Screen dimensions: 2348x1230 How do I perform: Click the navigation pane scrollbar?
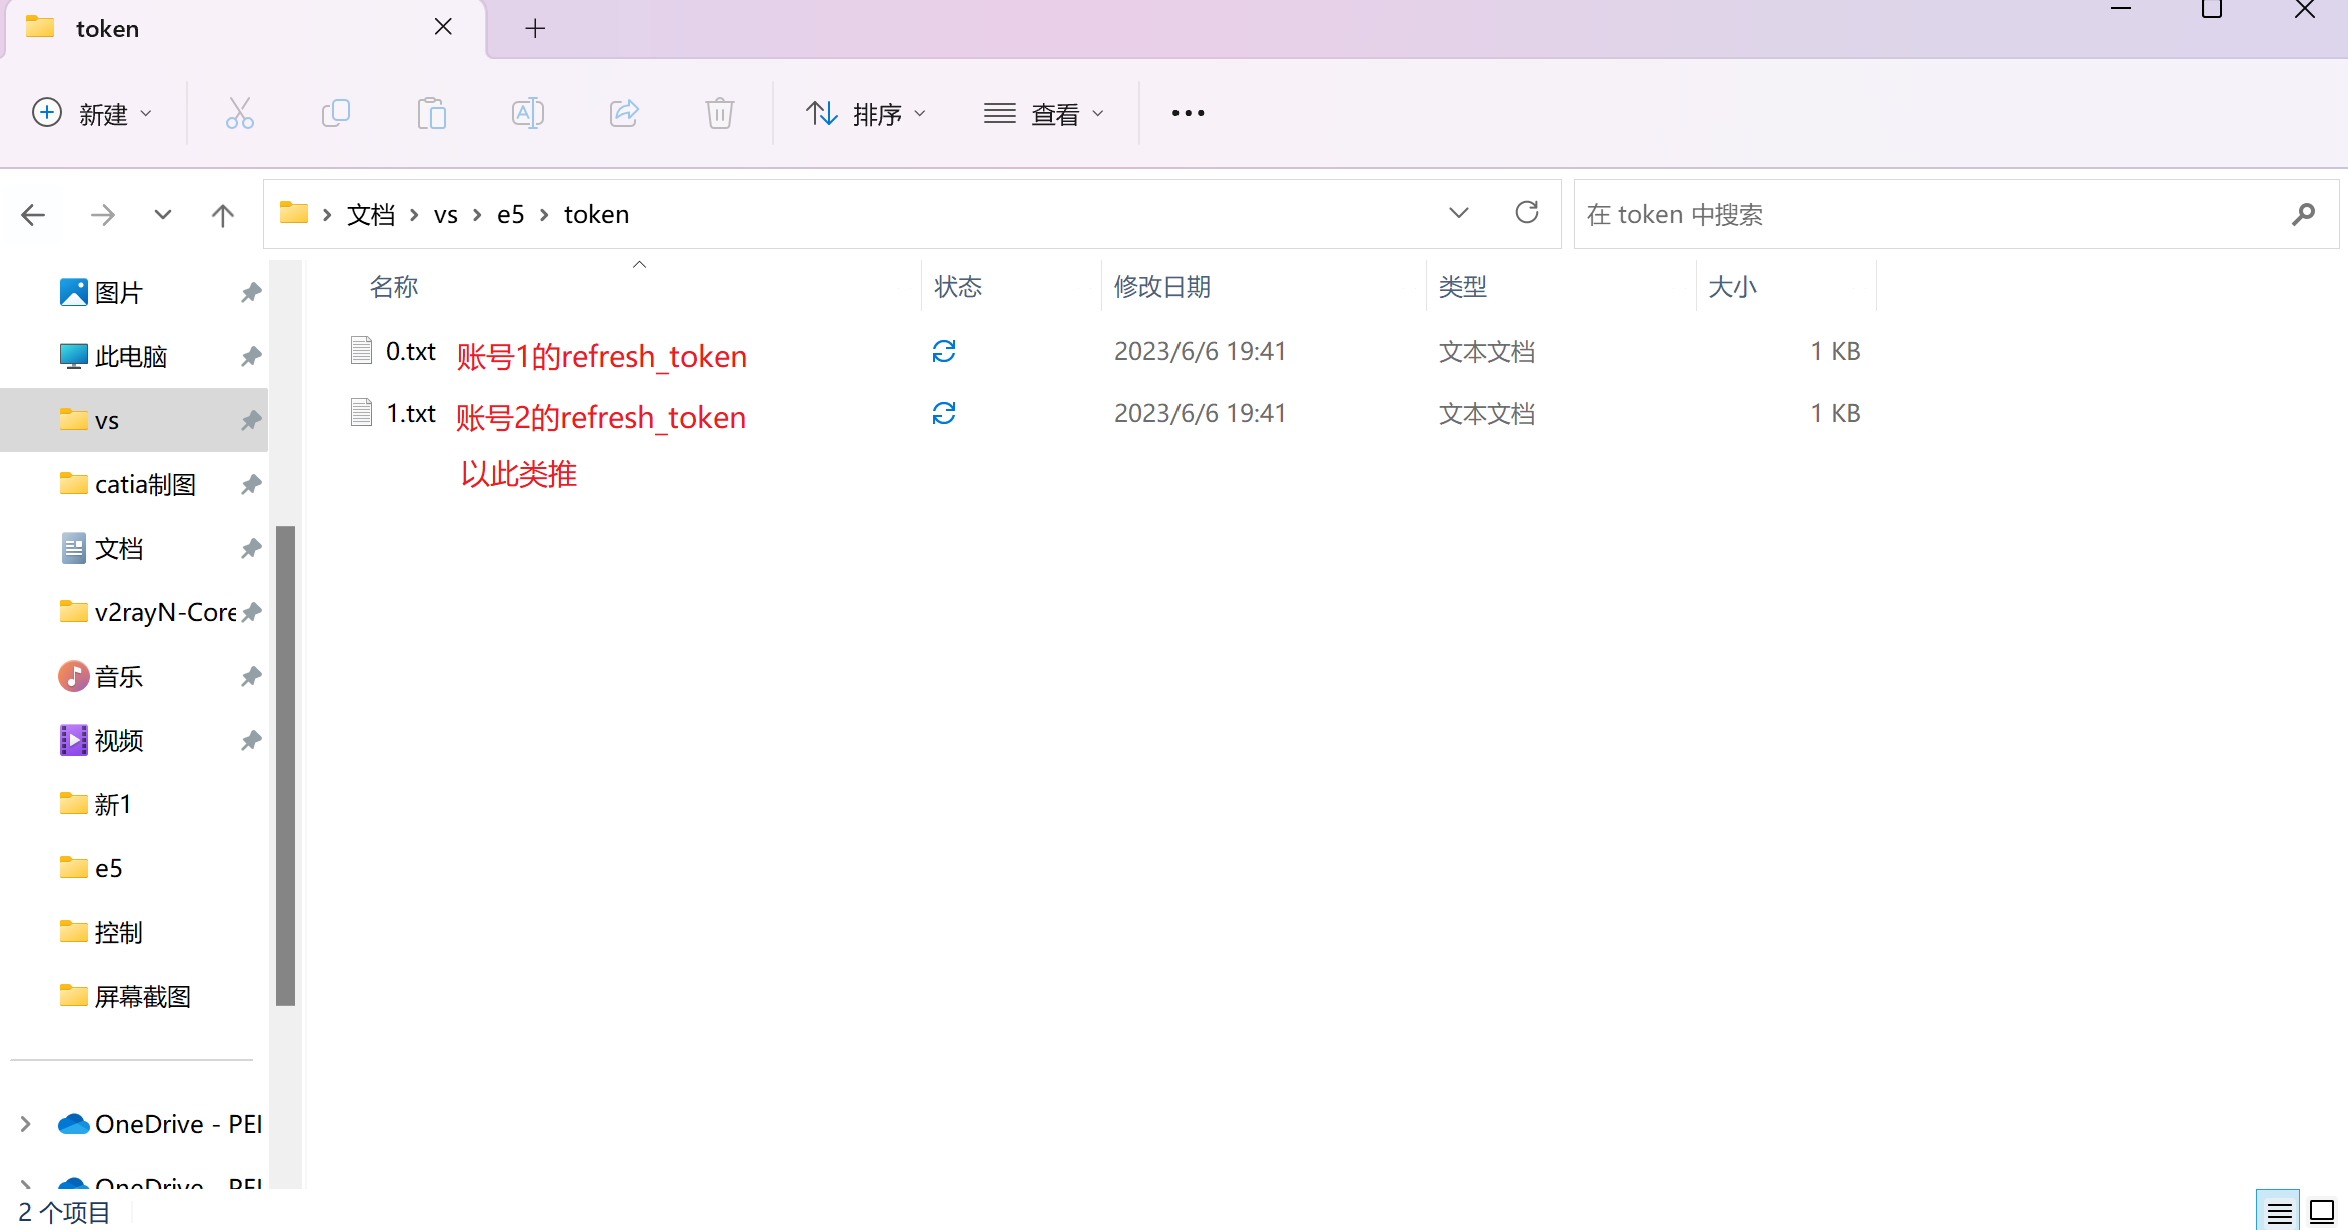(x=285, y=765)
